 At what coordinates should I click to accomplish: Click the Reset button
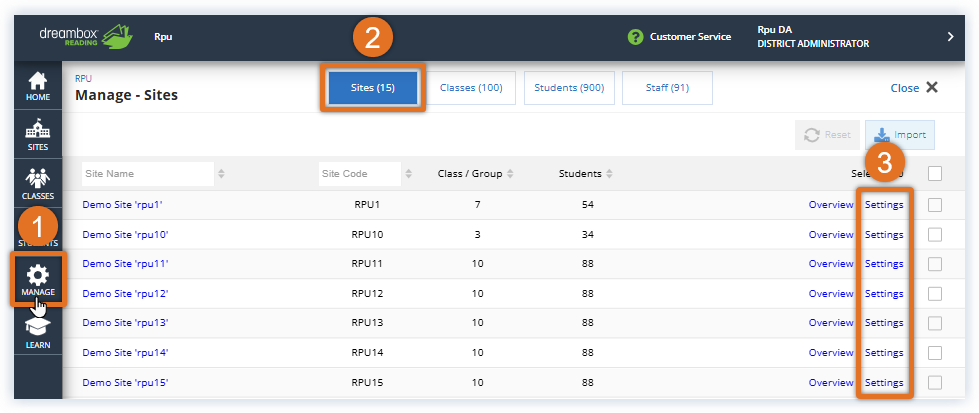827,135
